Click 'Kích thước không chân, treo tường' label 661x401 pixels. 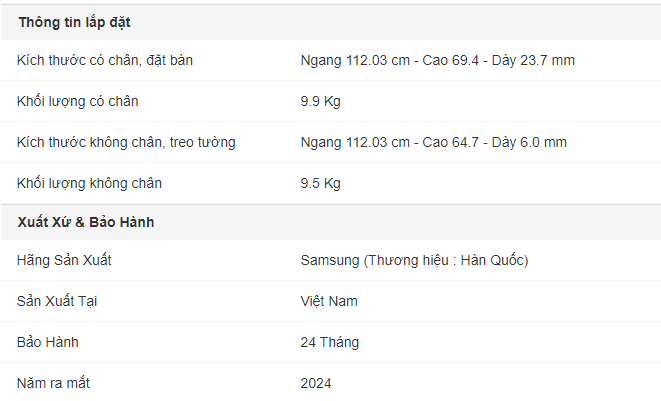pyautogui.click(x=126, y=143)
